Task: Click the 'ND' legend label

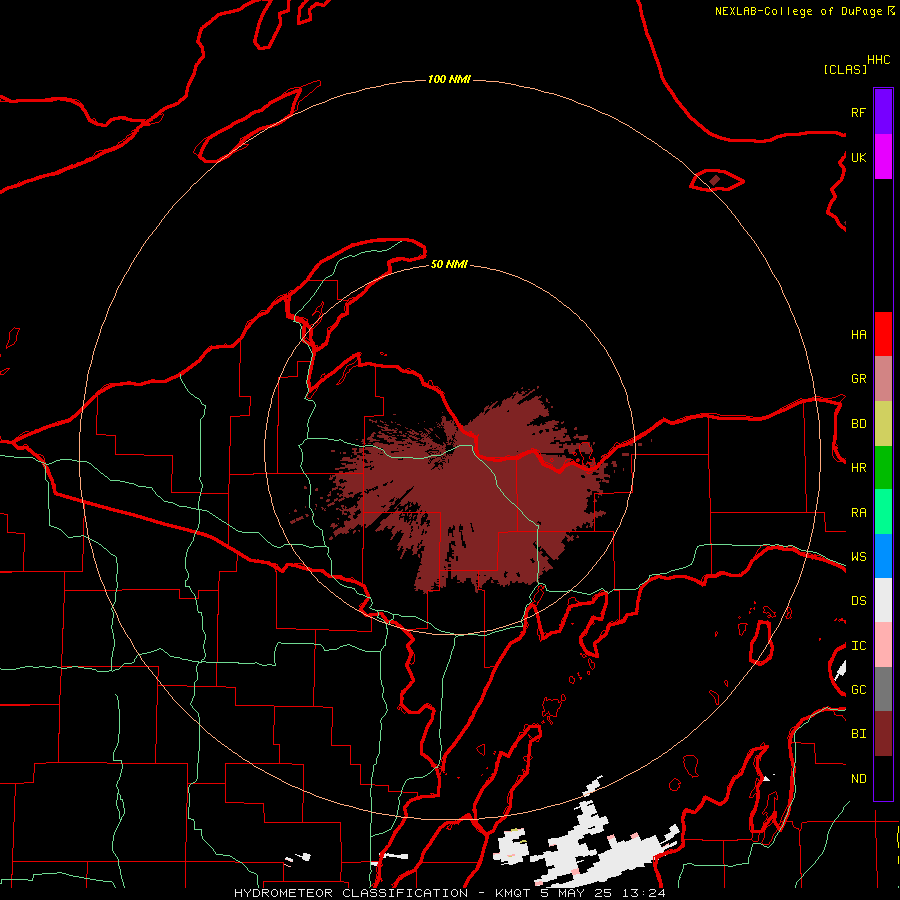Action: click(858, 779)
